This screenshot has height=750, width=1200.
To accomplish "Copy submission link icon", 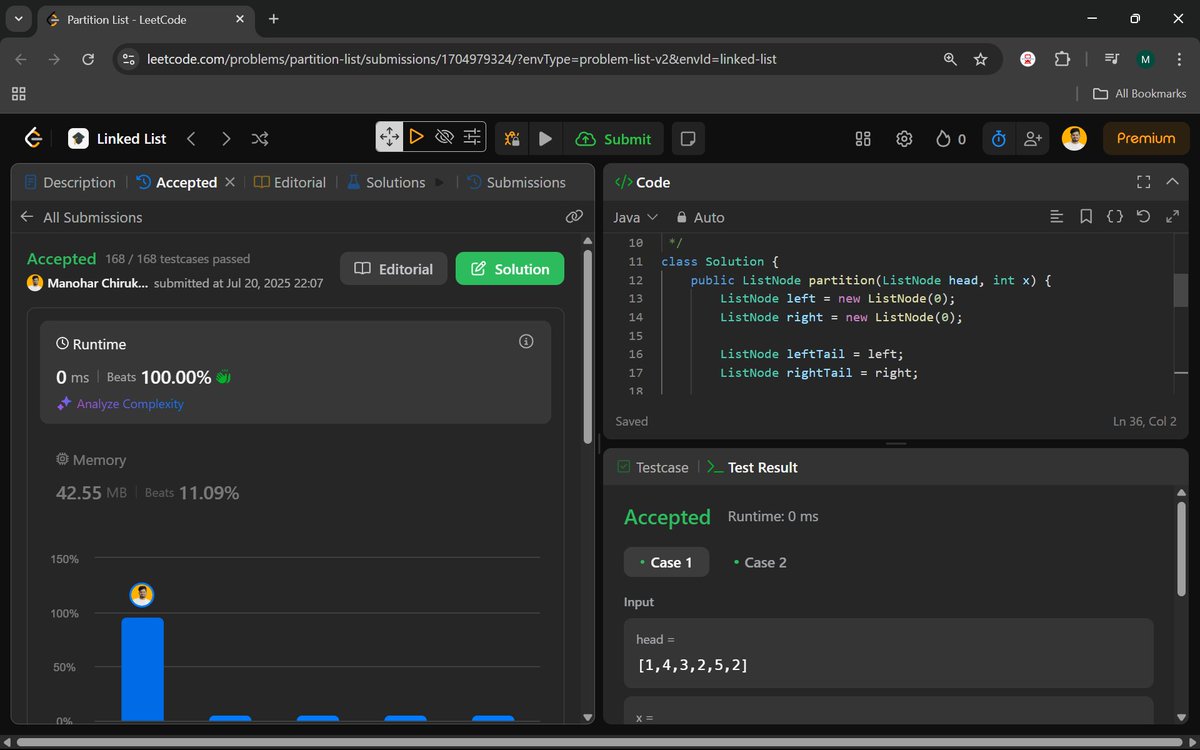I will pyautogui.click(x=574, y=216).
